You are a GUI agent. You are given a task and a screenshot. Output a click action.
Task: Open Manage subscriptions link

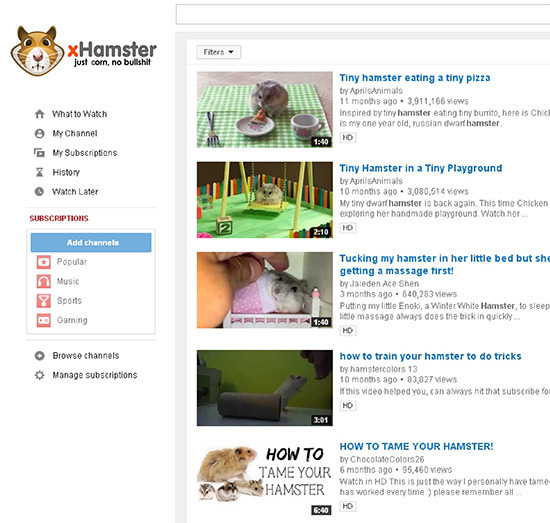pyautogui.click(x=95, y=375)
